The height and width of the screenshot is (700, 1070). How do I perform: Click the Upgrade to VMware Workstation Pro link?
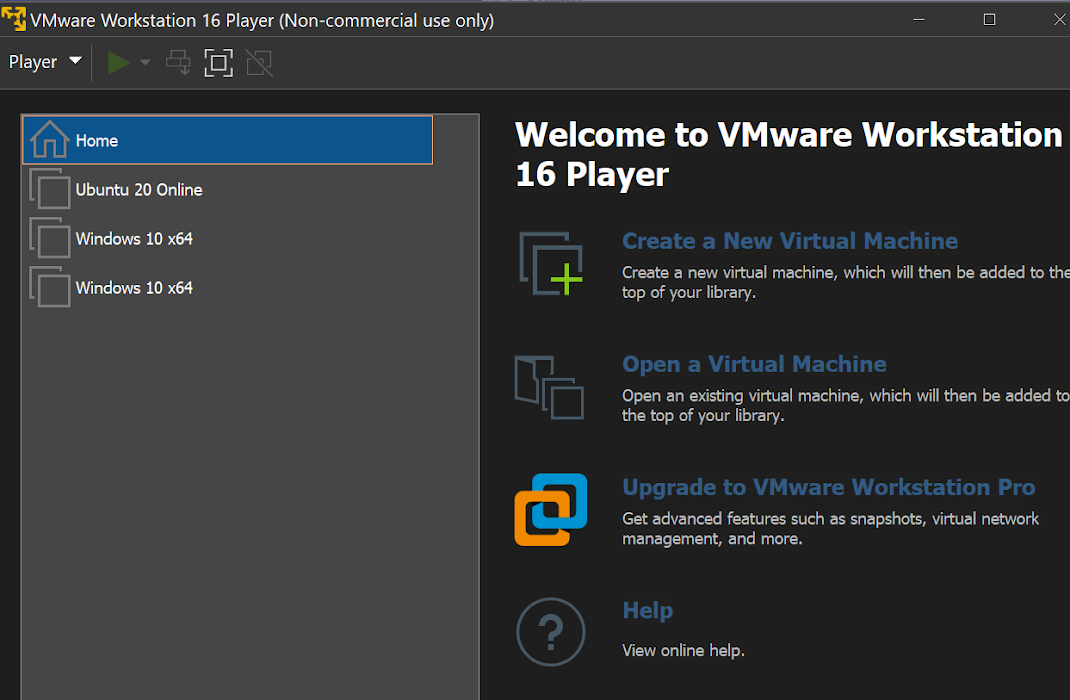point(829,487)
